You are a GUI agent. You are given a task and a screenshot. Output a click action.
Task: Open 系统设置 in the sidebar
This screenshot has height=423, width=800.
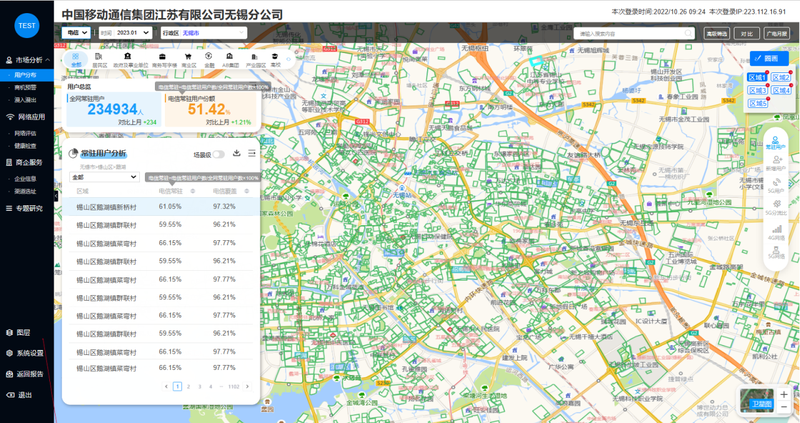25,353
